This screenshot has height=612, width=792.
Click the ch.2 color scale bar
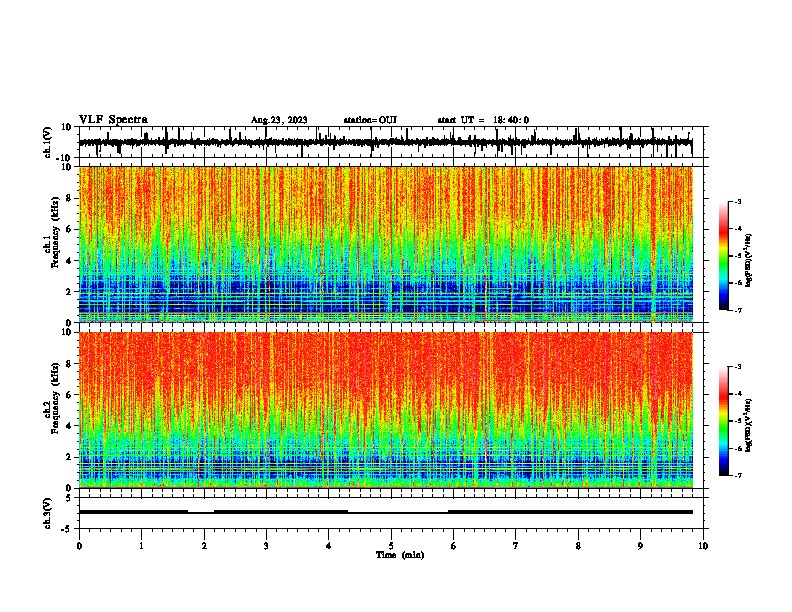(724, 421)
